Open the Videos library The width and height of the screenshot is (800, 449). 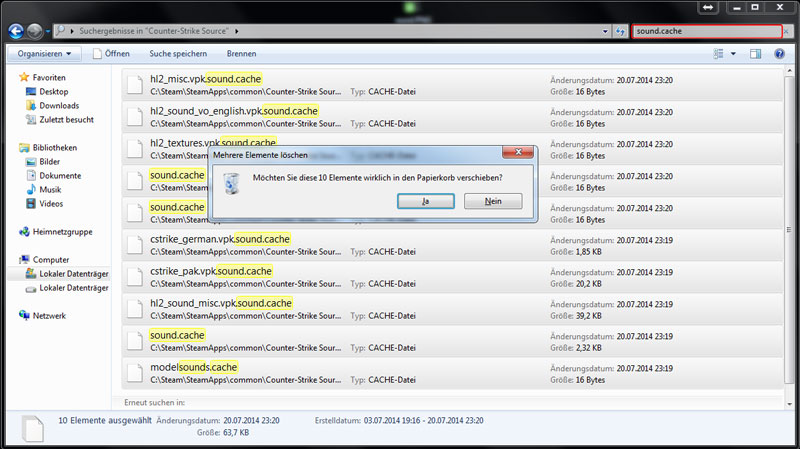click(44, 204)
